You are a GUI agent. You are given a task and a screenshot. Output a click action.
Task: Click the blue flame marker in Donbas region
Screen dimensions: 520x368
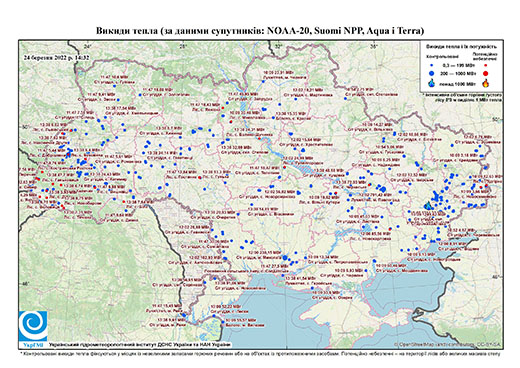point(427,206)
